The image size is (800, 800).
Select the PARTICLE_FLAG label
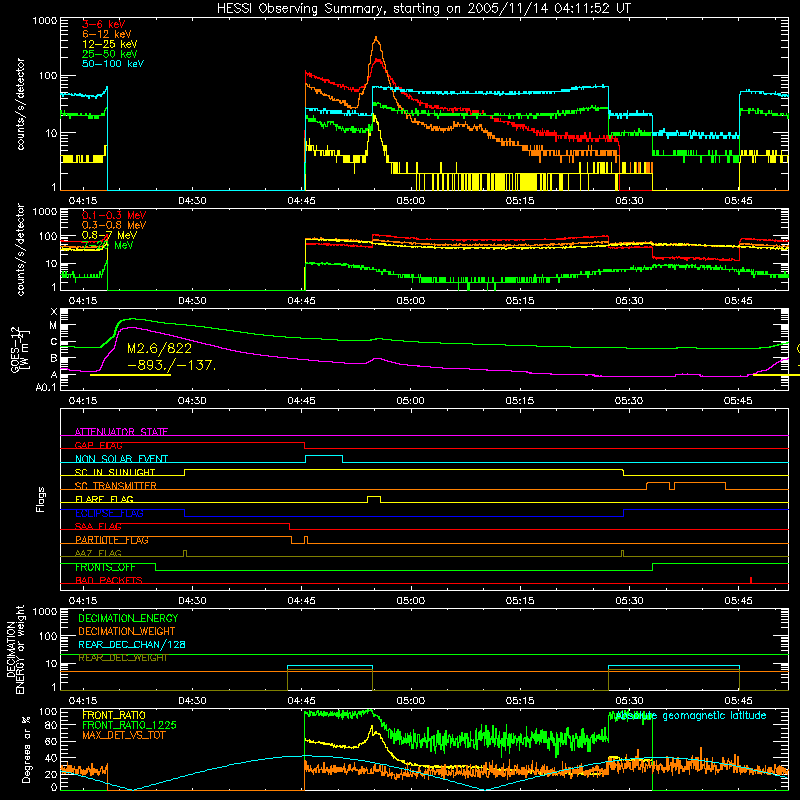(112, 540)
